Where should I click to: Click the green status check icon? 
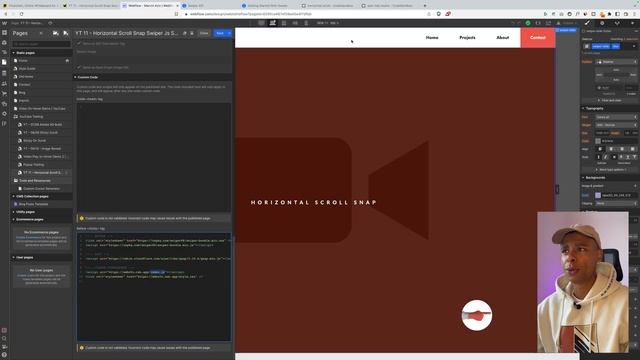528,23
